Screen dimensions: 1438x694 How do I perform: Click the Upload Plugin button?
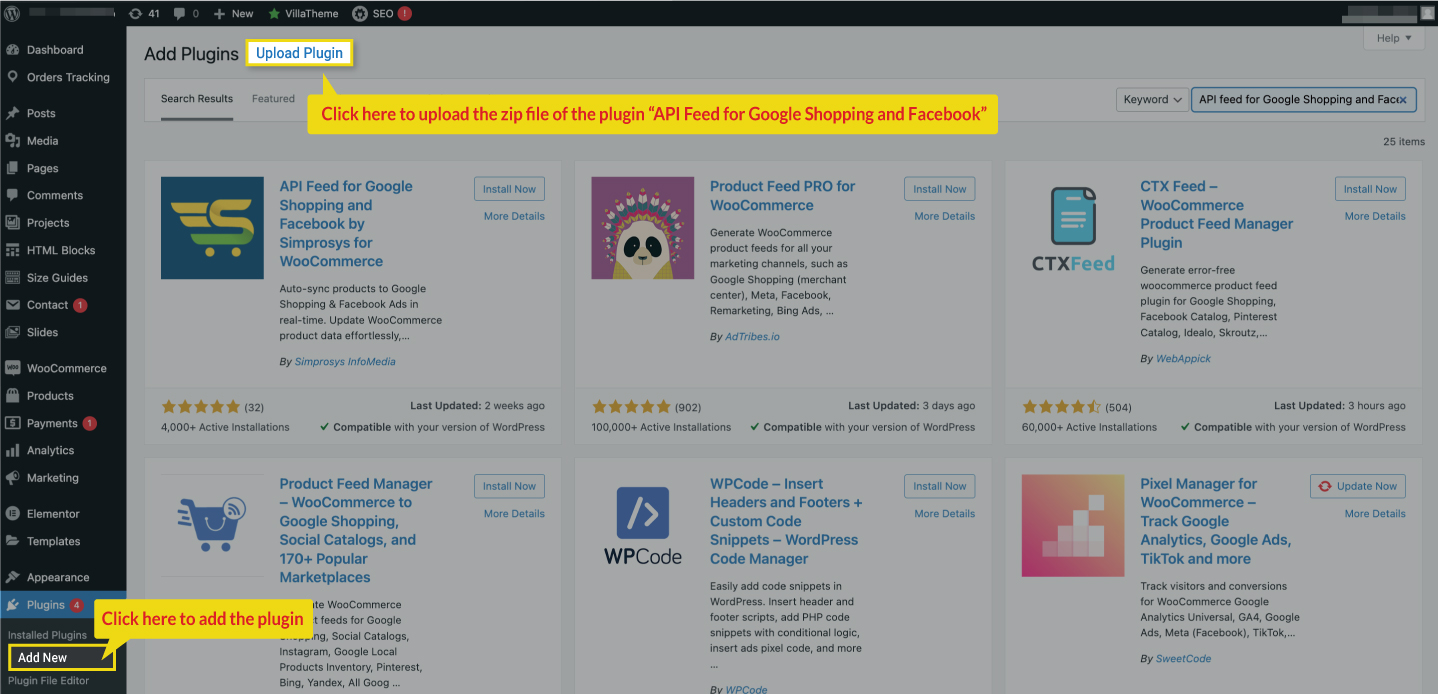(x=299, y=53)
